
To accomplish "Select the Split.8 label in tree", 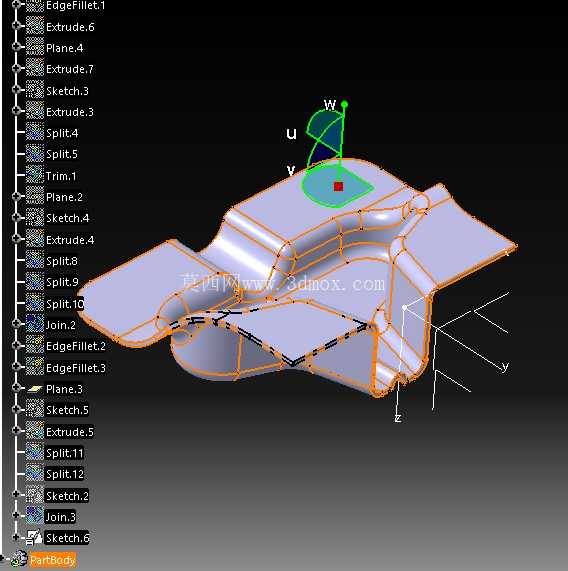I will pyautogui.click(x=62, y=261).
